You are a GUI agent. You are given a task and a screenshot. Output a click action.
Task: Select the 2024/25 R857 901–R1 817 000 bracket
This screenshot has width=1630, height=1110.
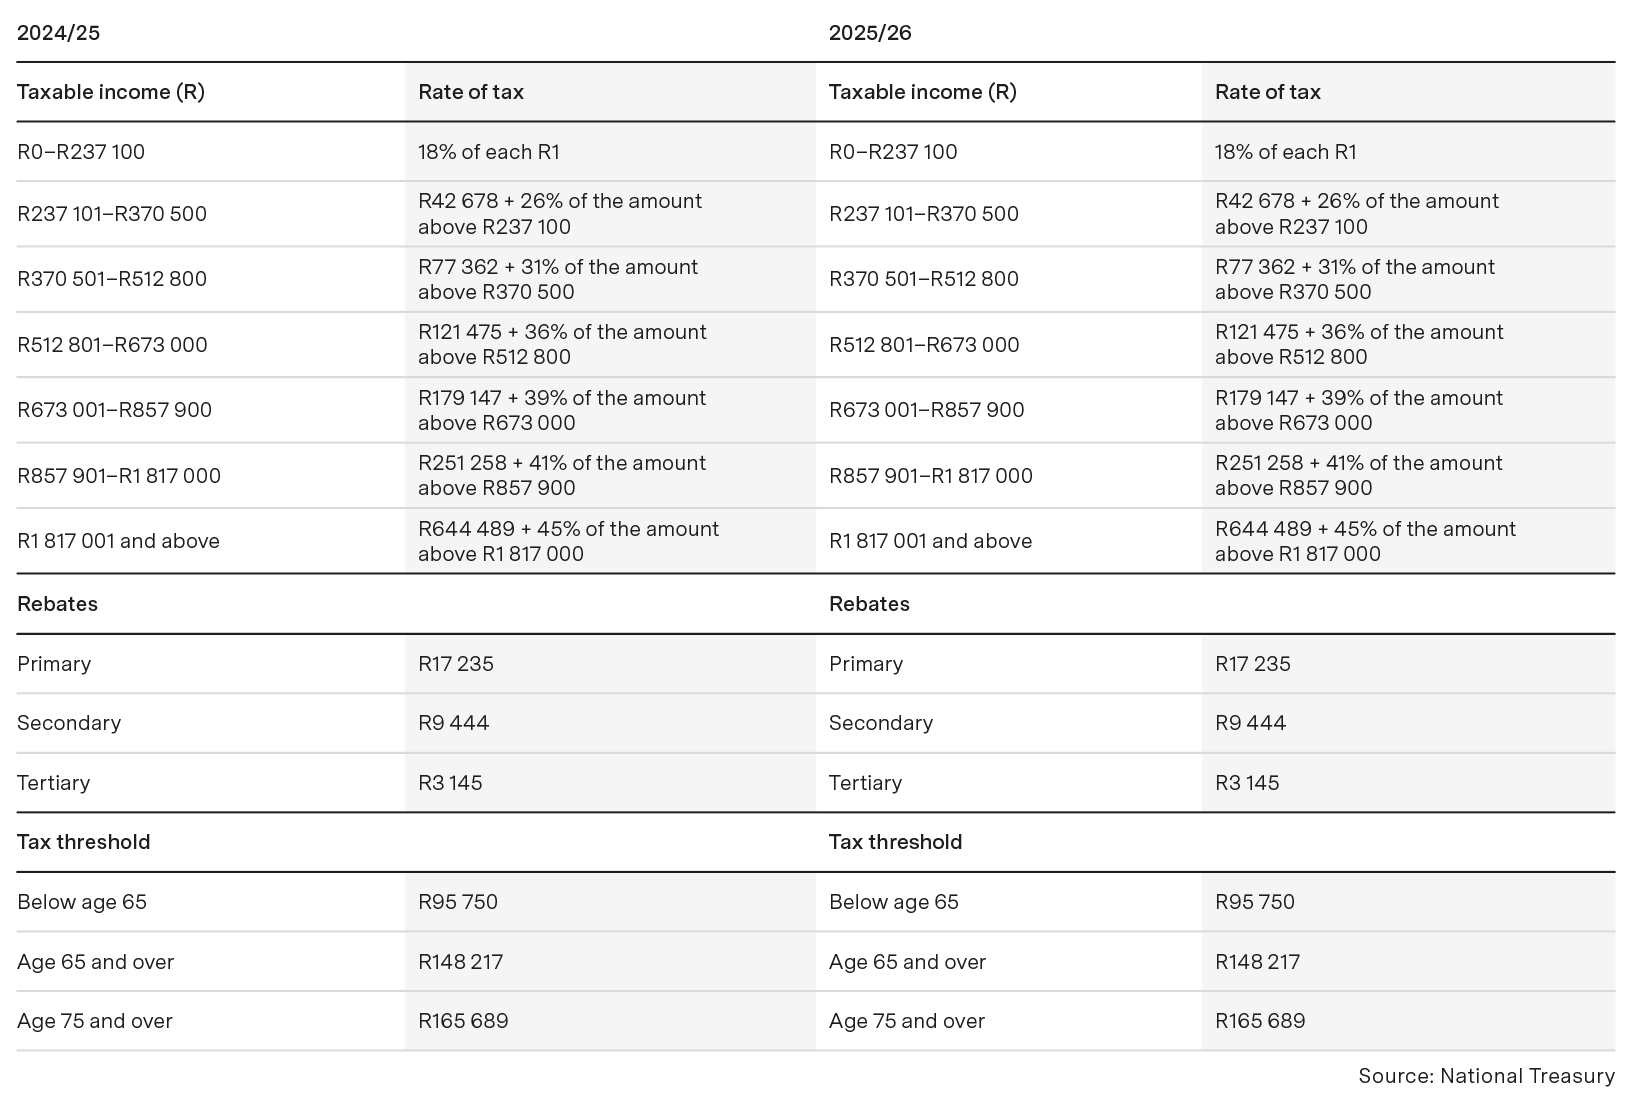point(119,476)
